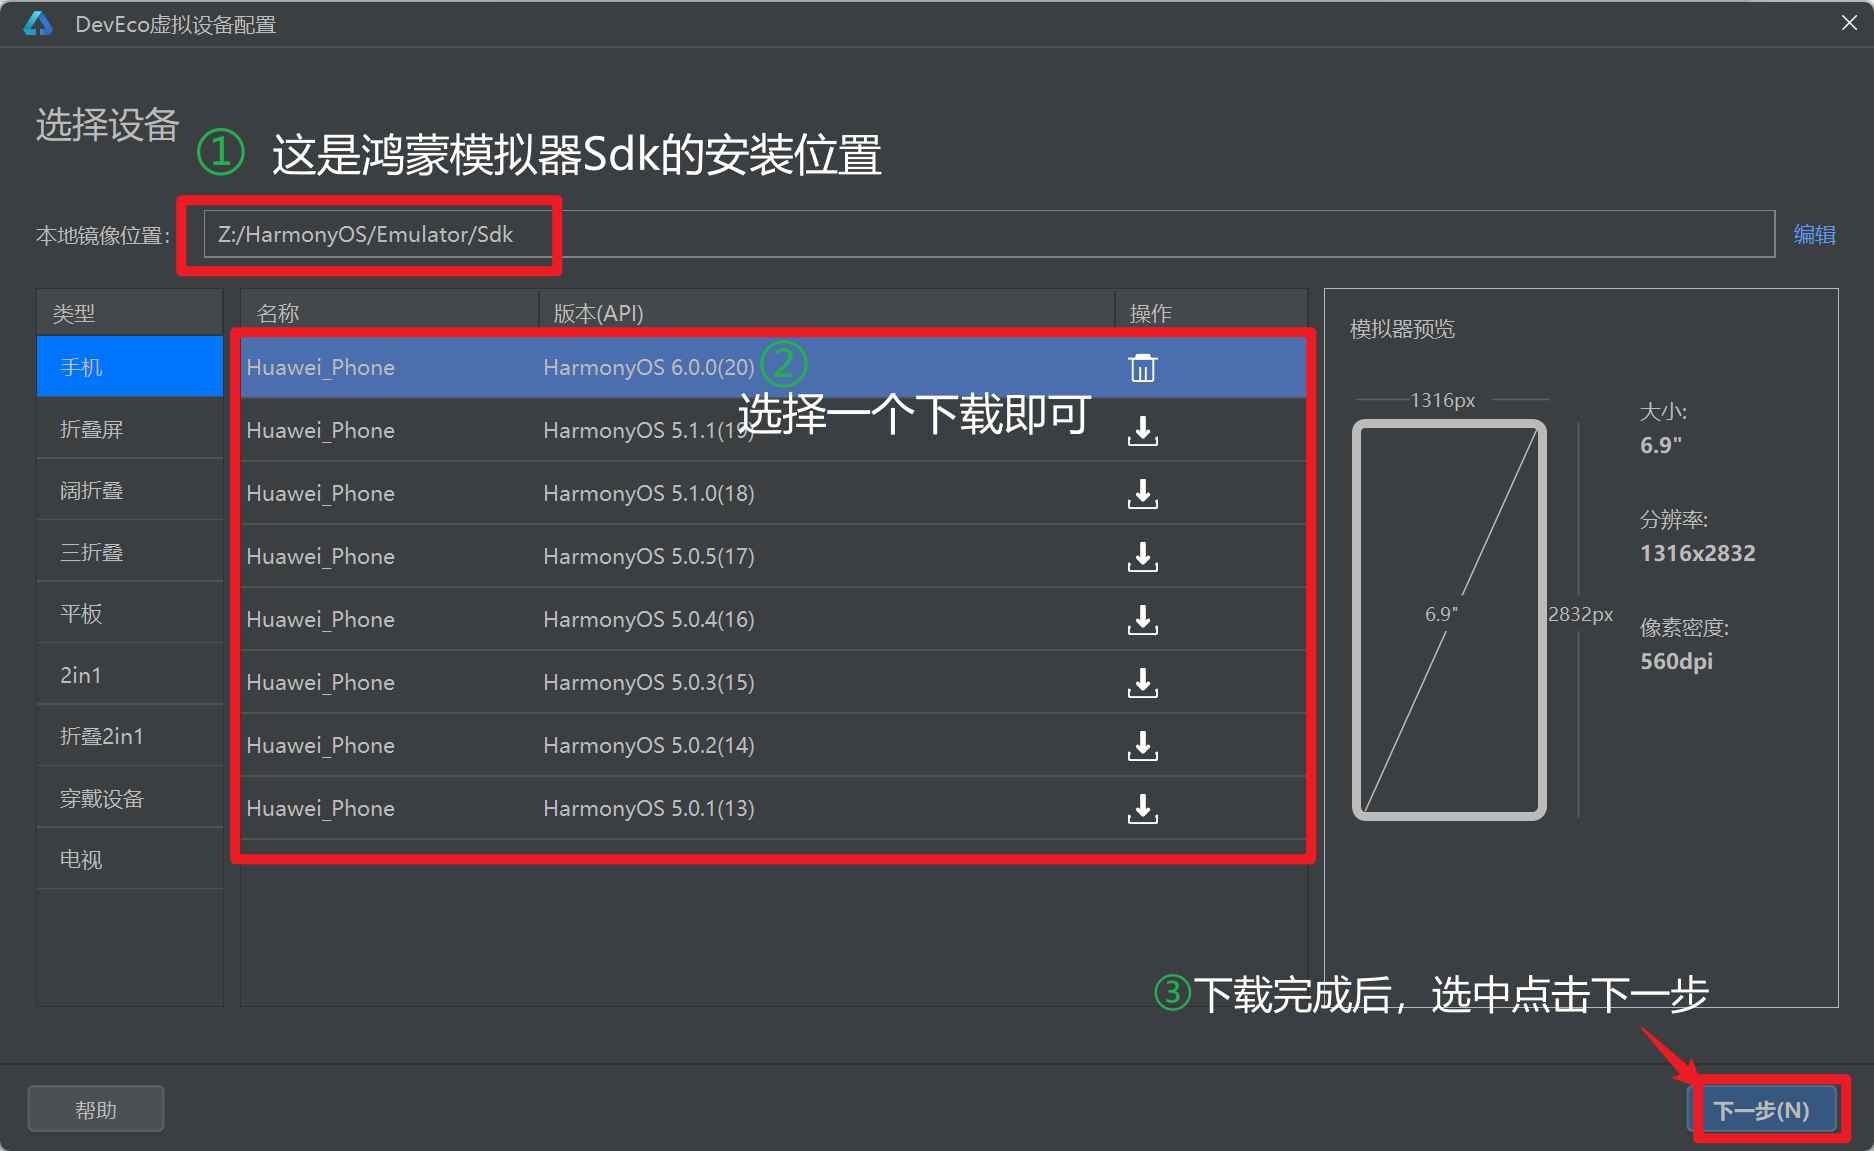Image resolution: width=1874 pixels, height=1151 pixels.
Task: Select the 2in1 device type
Action: point(130,675)
